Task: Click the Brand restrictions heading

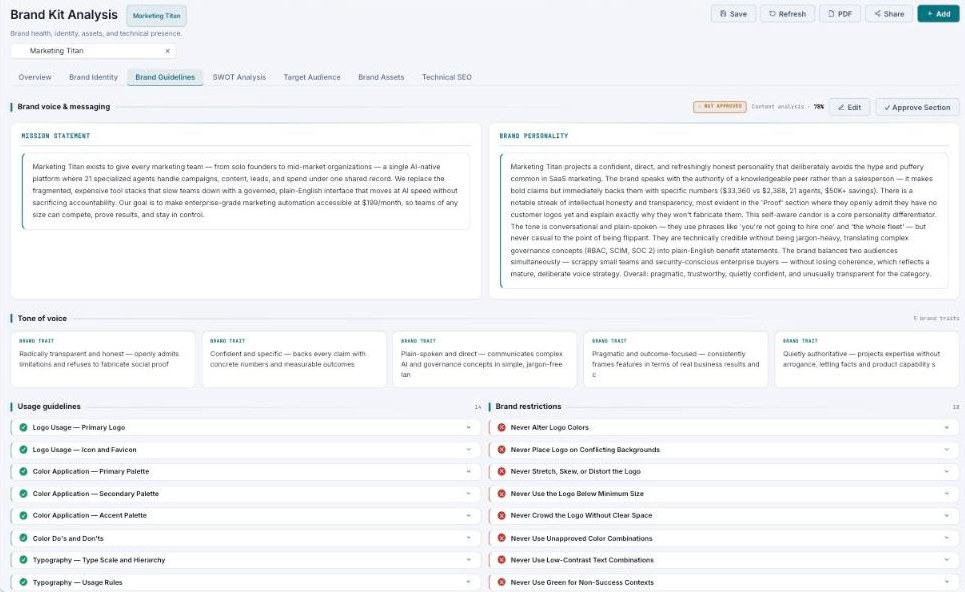Action: 528,406
